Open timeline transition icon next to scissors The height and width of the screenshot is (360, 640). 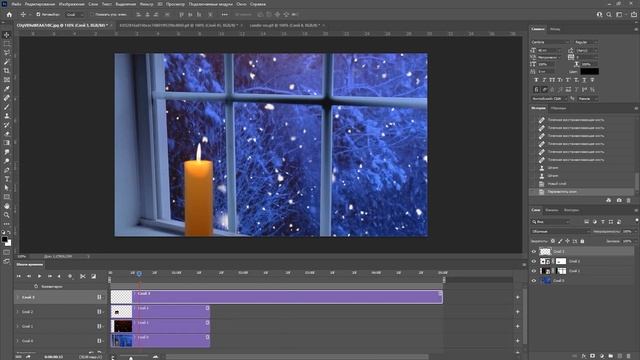tap(93, 276)
